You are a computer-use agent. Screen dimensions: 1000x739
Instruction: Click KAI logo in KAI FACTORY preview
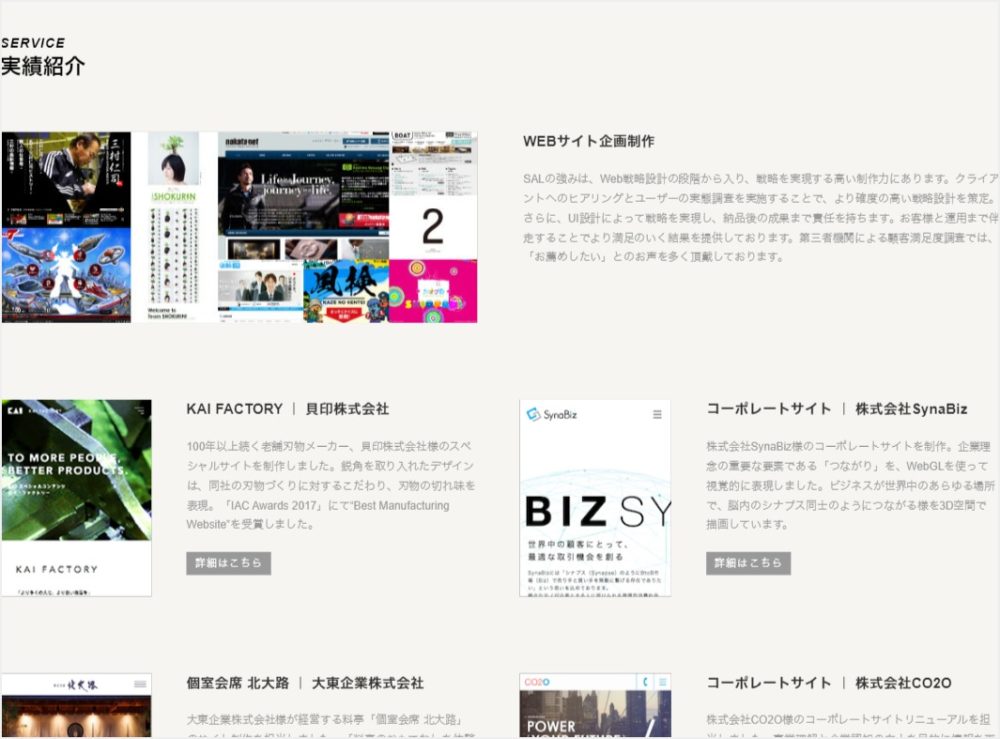[x=14, y=410]
